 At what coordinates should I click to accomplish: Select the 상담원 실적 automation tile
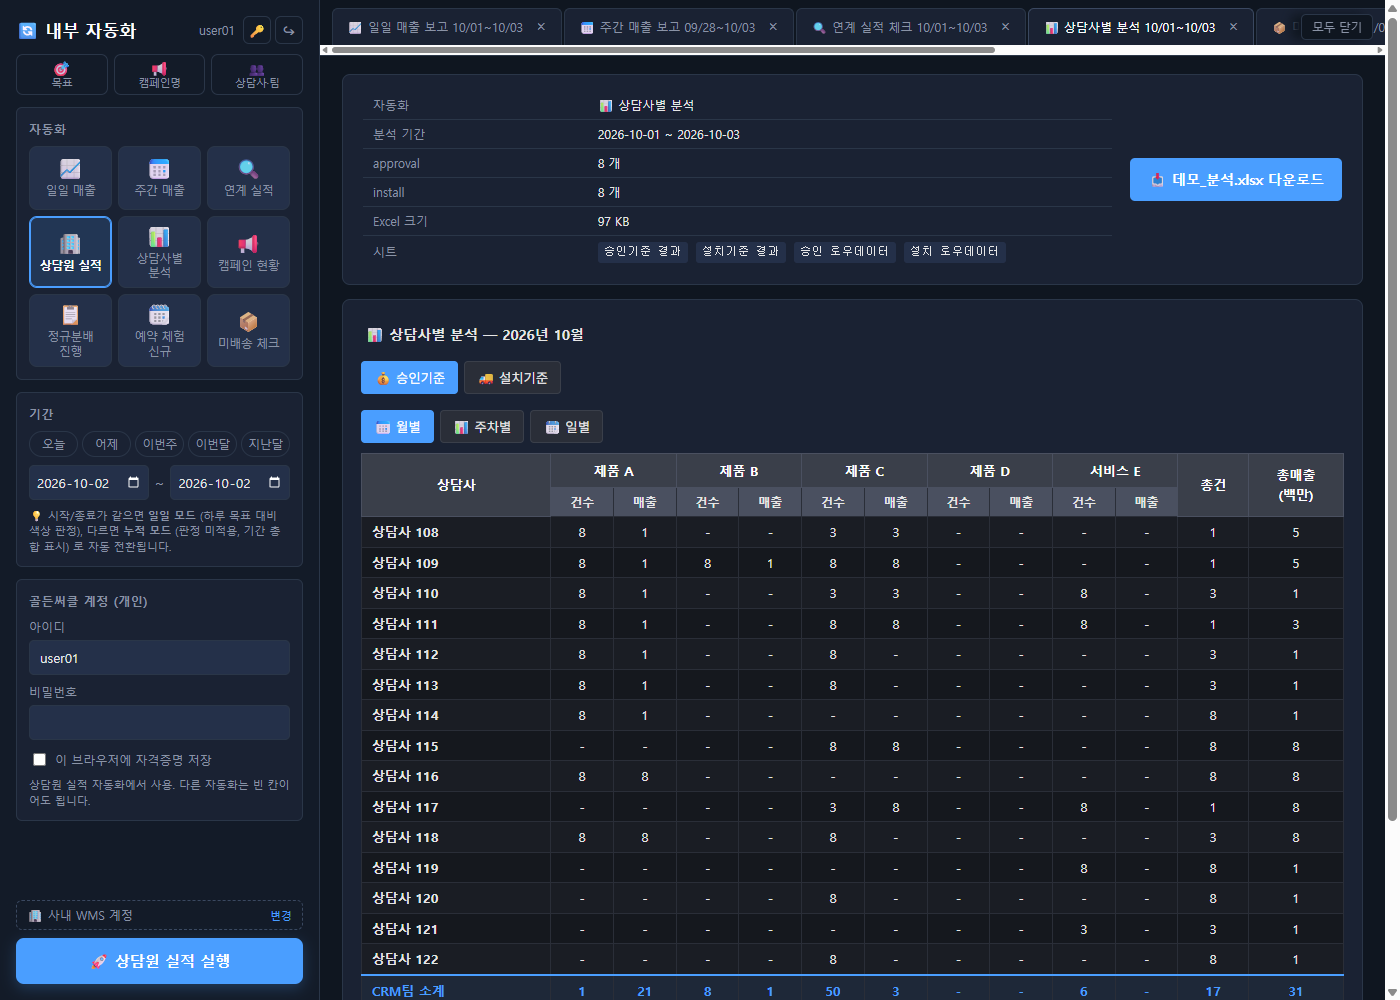[70, 252]
